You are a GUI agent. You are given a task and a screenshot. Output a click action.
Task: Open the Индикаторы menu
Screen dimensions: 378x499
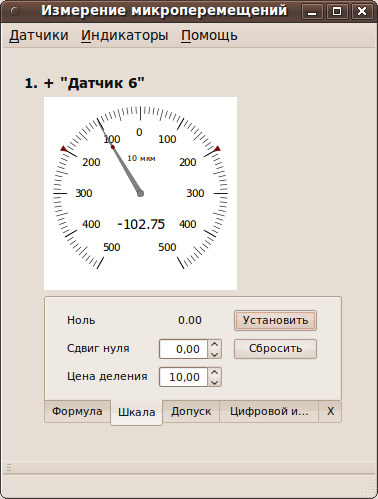pos(125,35)
